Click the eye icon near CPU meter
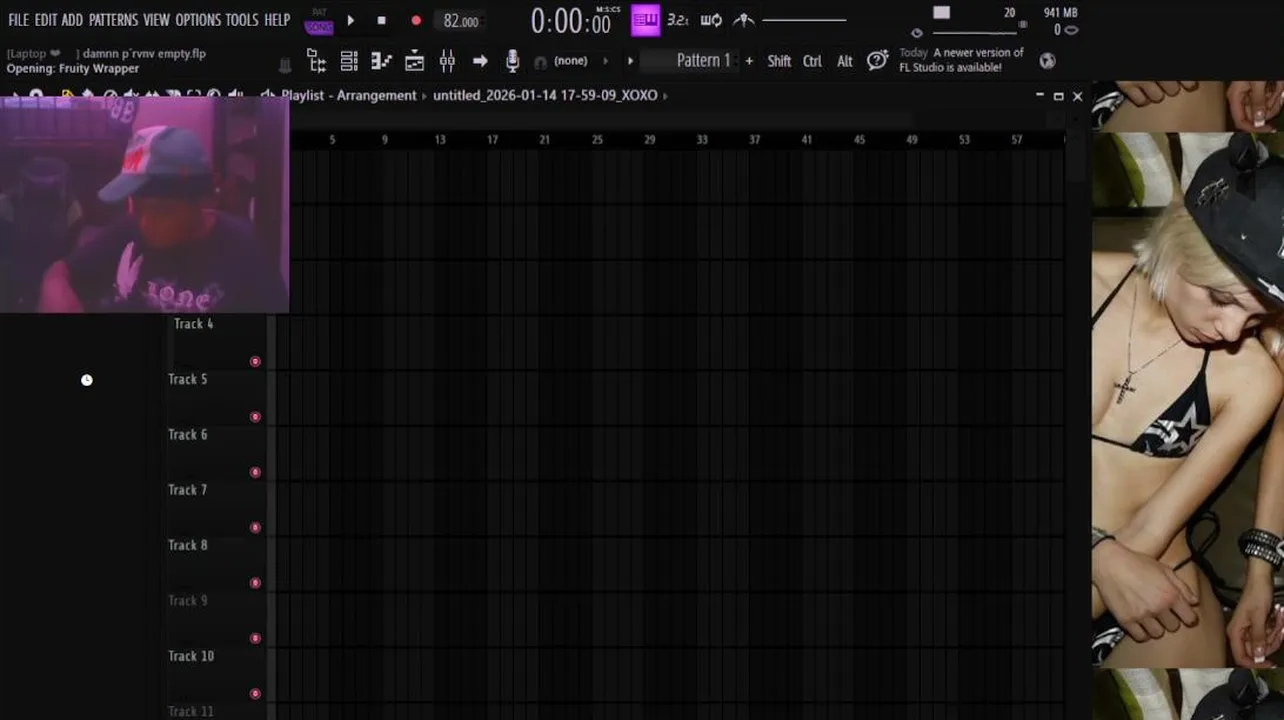The height and width of the screenshot is (720, 1284). (x=917, y=32)
